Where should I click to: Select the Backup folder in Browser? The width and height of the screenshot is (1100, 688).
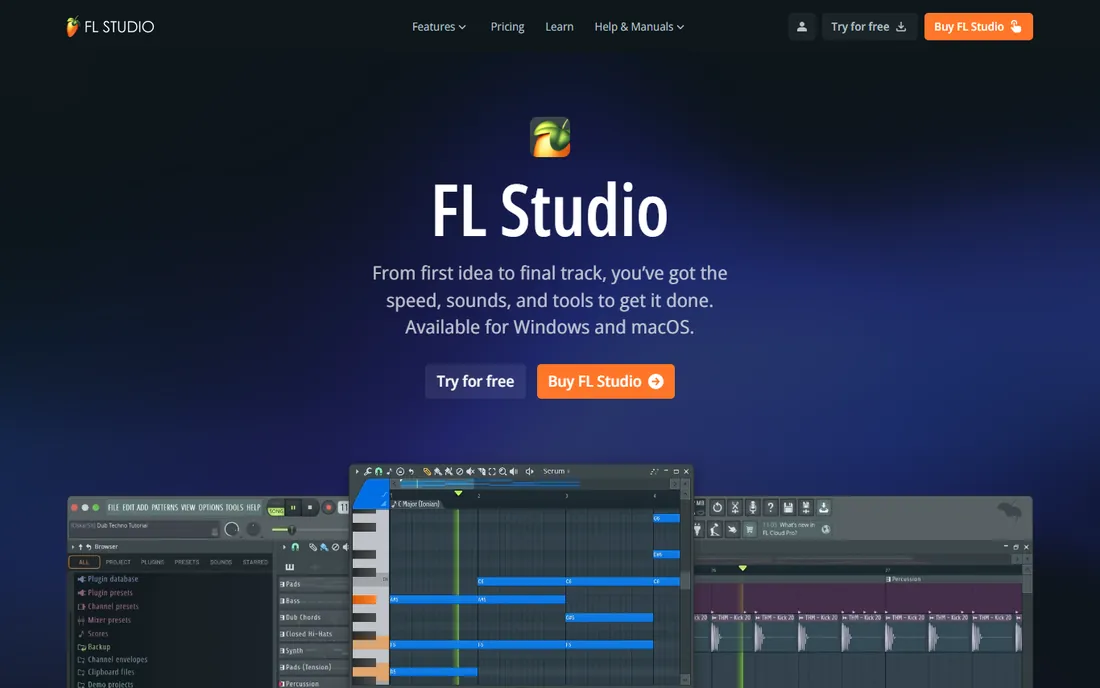click(x=93, y=647)
